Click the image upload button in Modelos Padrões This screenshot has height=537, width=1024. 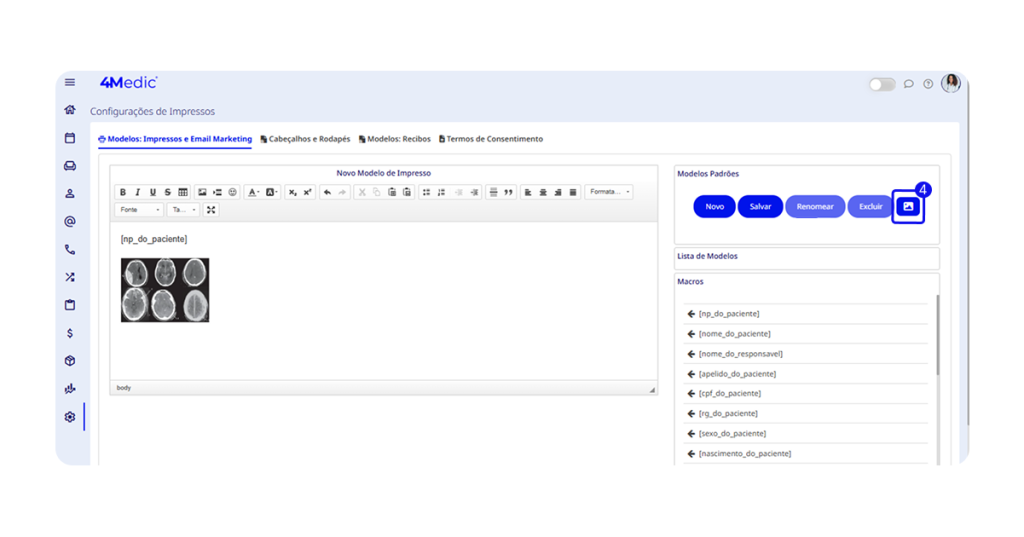pos(908,206)
